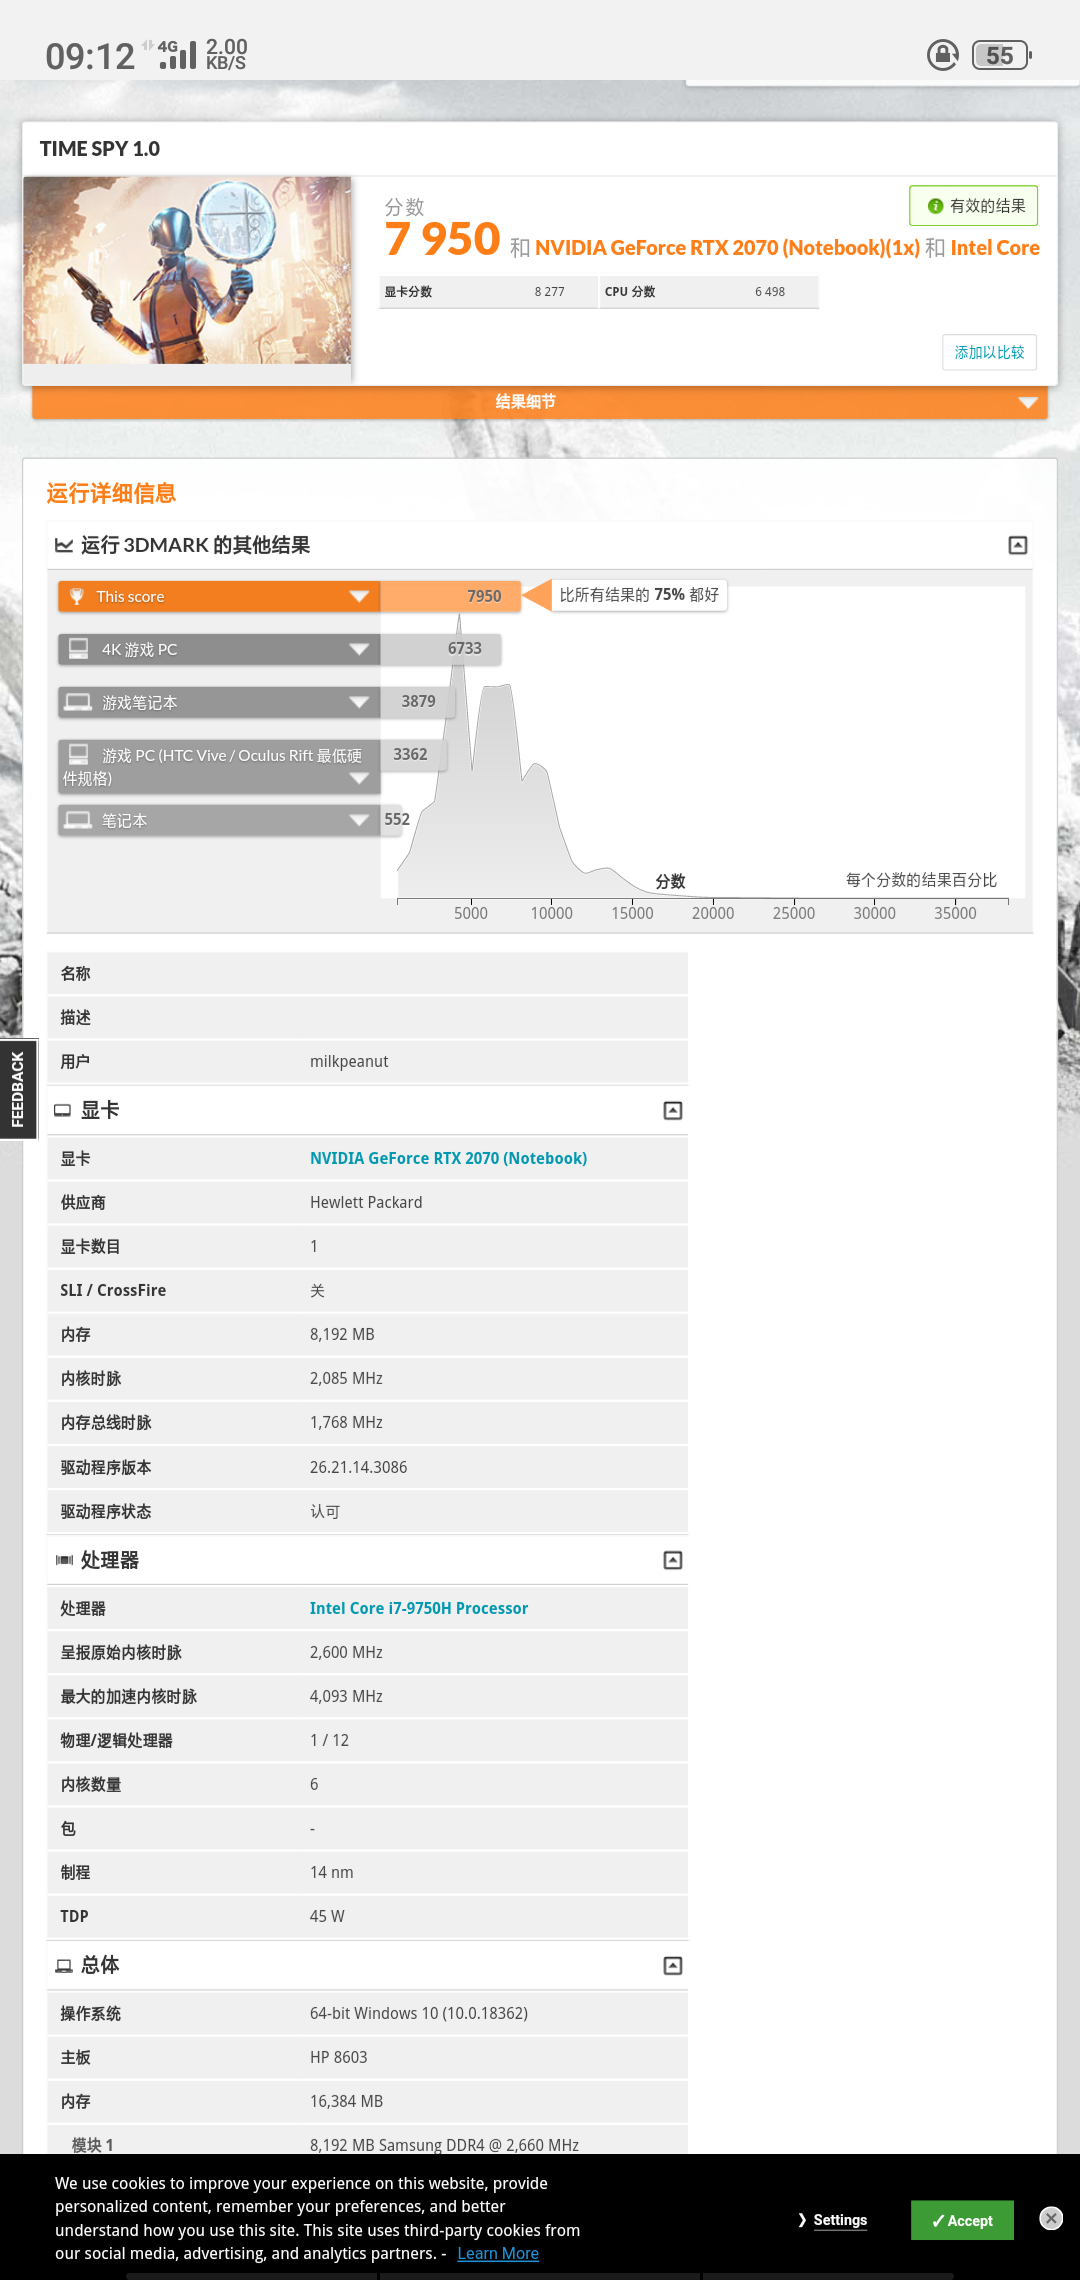Click the monitor icon beside 4K 游戏 PC
Image resolution: width=1080 pixels, height=2280 pixels.
pyautogui.click(x=78, y=649)
